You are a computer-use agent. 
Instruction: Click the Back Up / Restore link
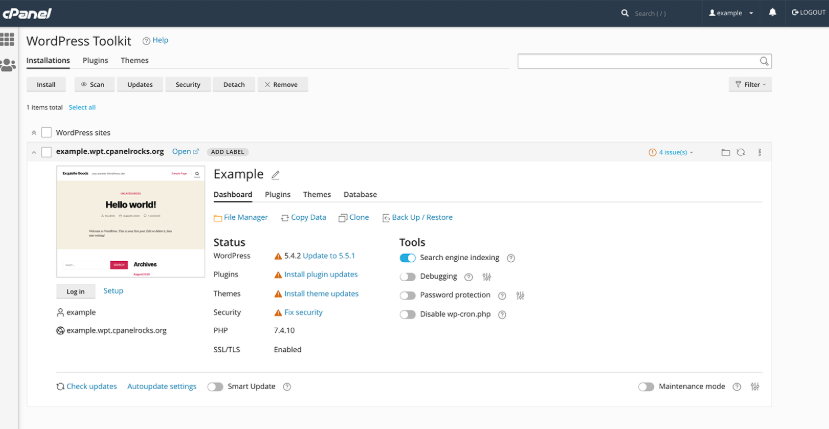417,217
